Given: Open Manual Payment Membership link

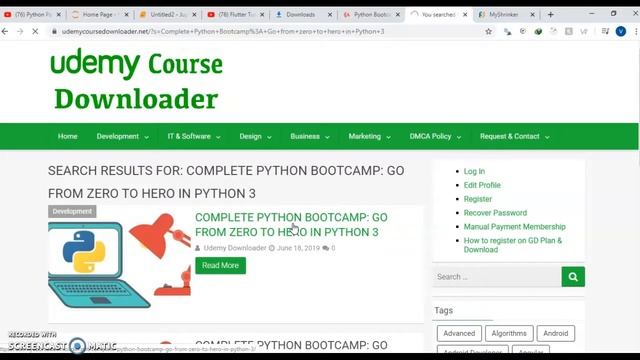Looking at the screenshot, I should (514, 227).
